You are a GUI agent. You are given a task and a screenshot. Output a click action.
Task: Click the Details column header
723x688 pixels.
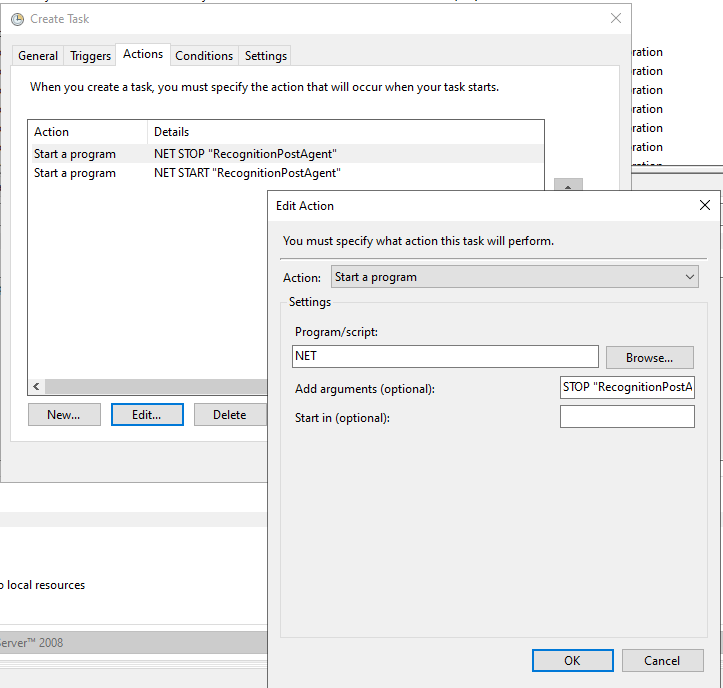[346, 132]
